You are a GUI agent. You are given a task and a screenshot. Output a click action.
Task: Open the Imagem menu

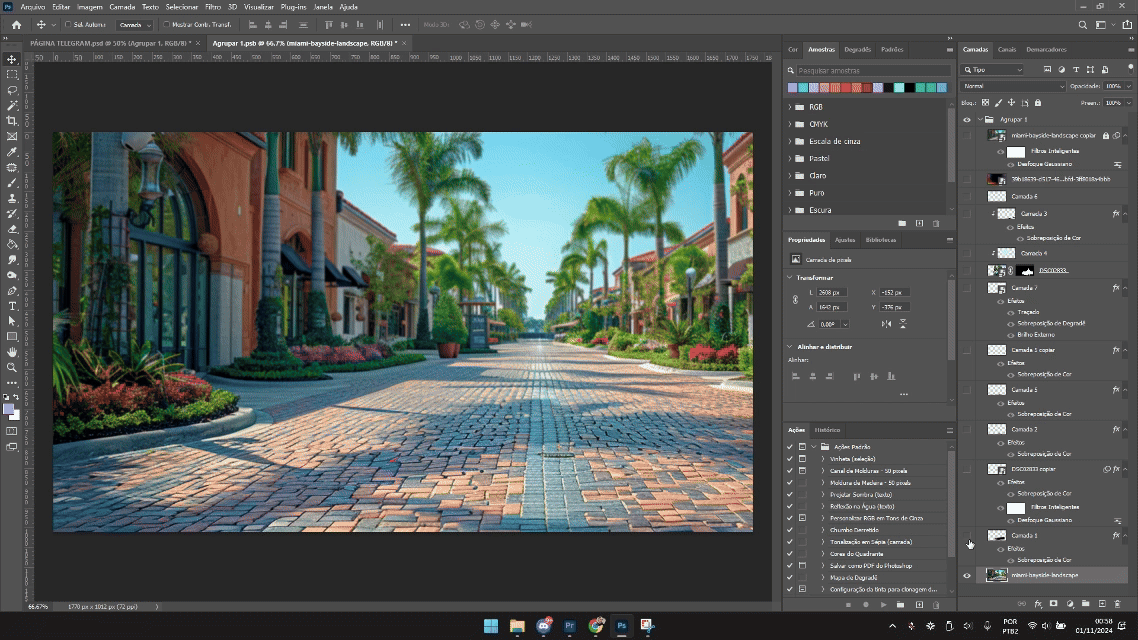click(89, 7)
